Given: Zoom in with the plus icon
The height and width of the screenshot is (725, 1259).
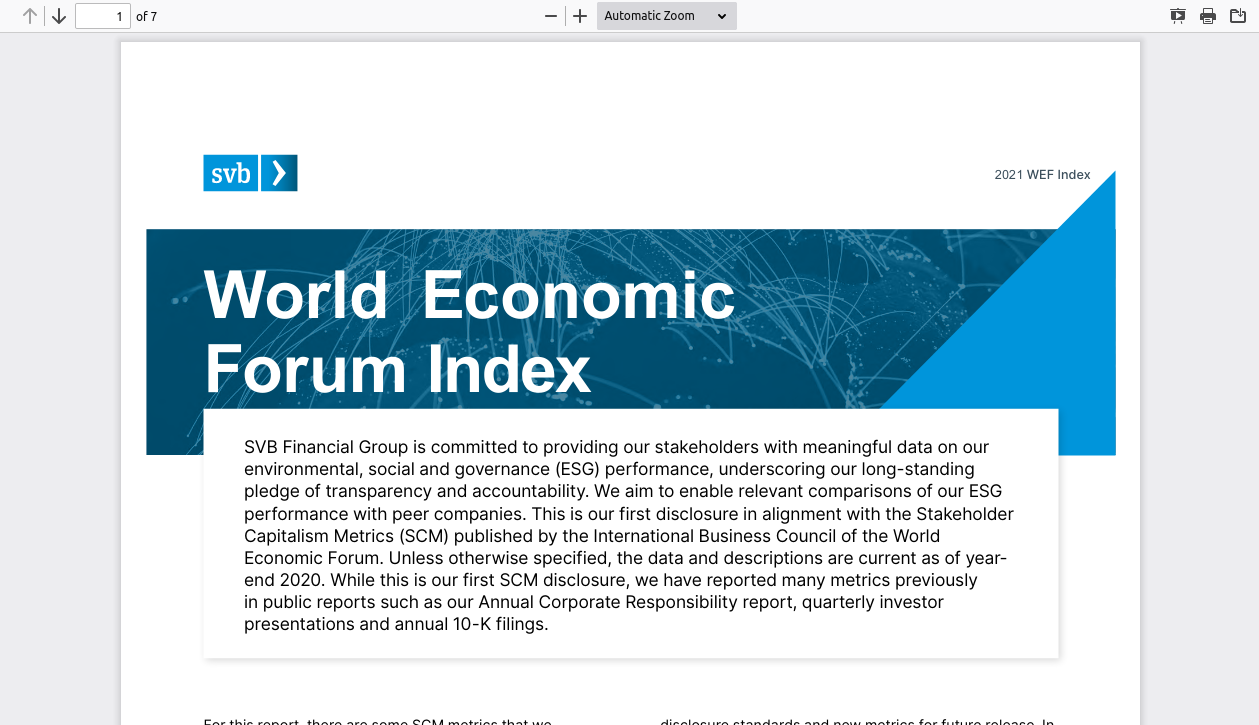Looking at the screenshot, I should 580,16.
